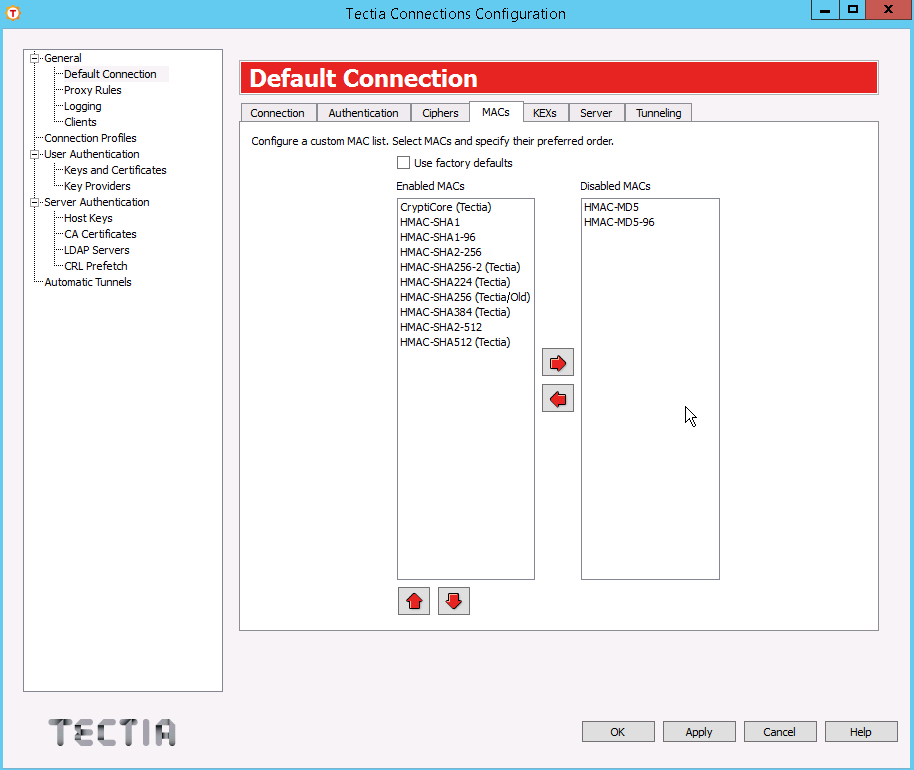
Task: Click the Apply button
Action: click(699, 732)
